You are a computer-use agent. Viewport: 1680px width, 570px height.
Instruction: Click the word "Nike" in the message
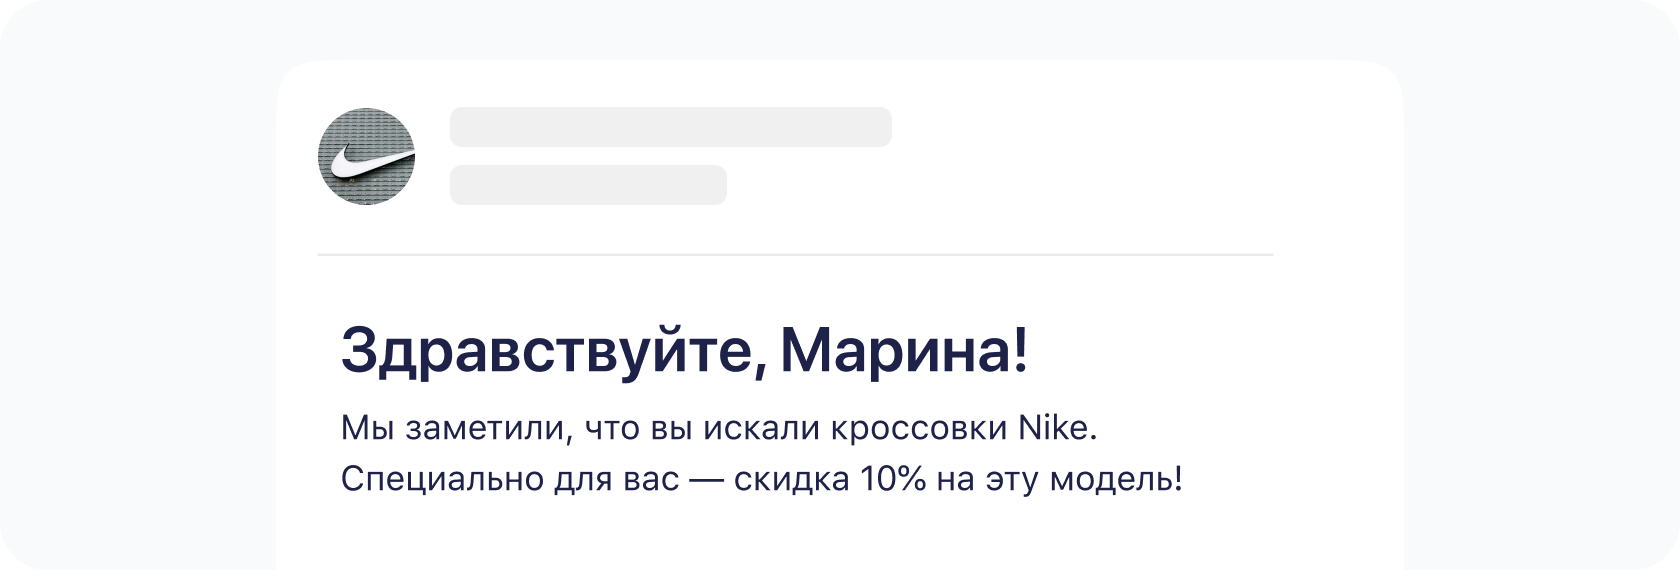tap(1057, 428)
